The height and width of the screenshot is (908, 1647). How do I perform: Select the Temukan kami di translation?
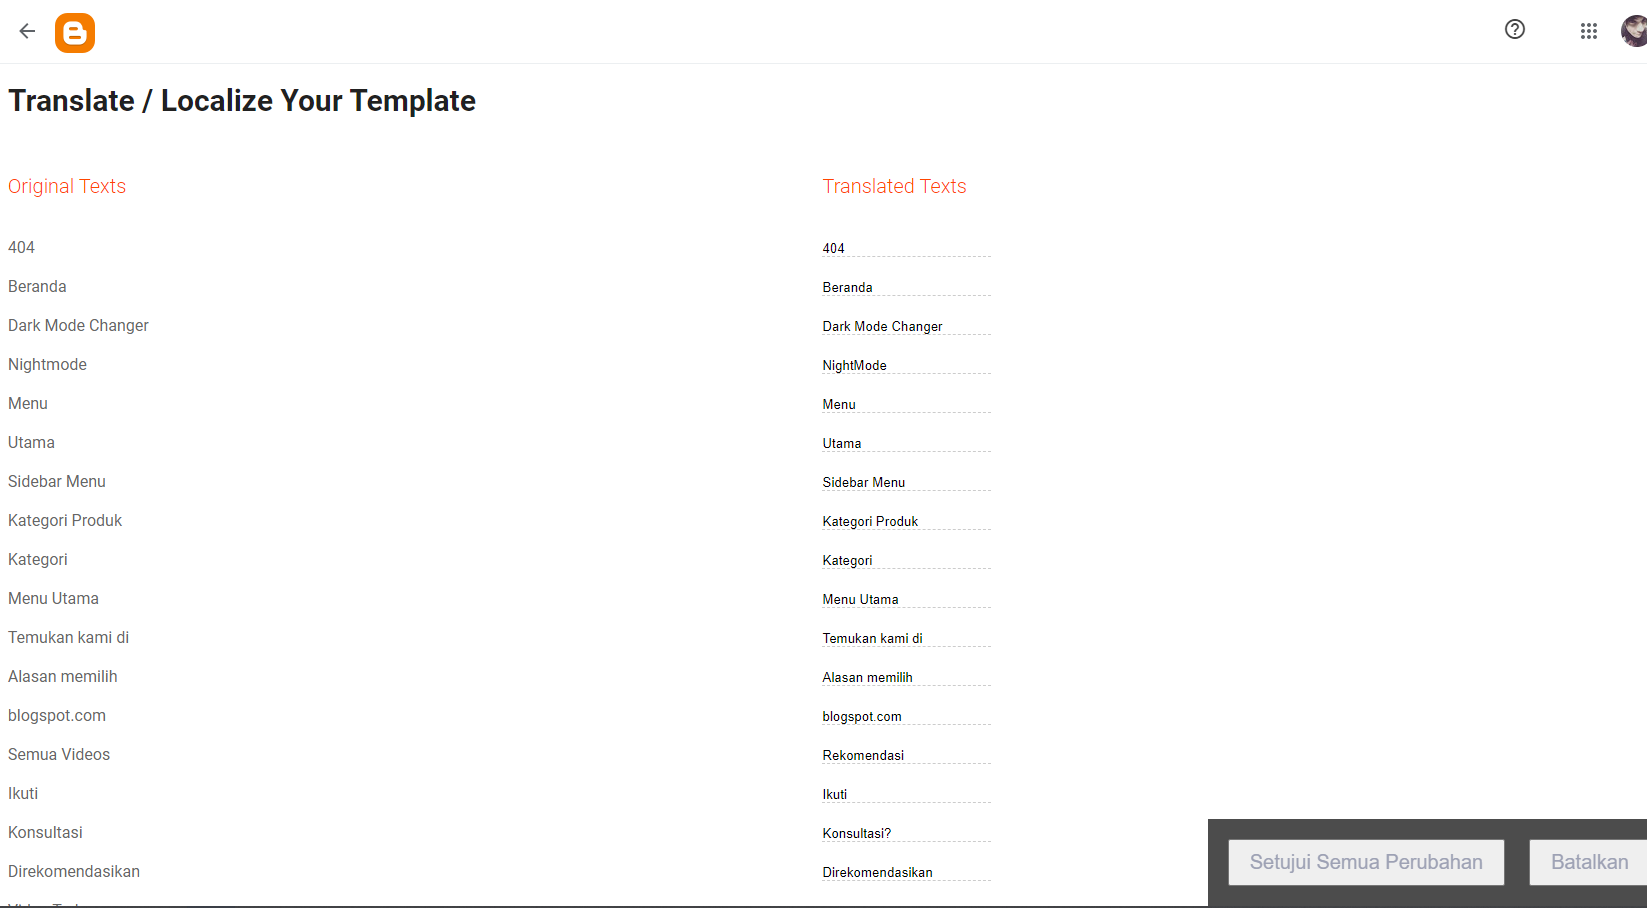point(905,638)
